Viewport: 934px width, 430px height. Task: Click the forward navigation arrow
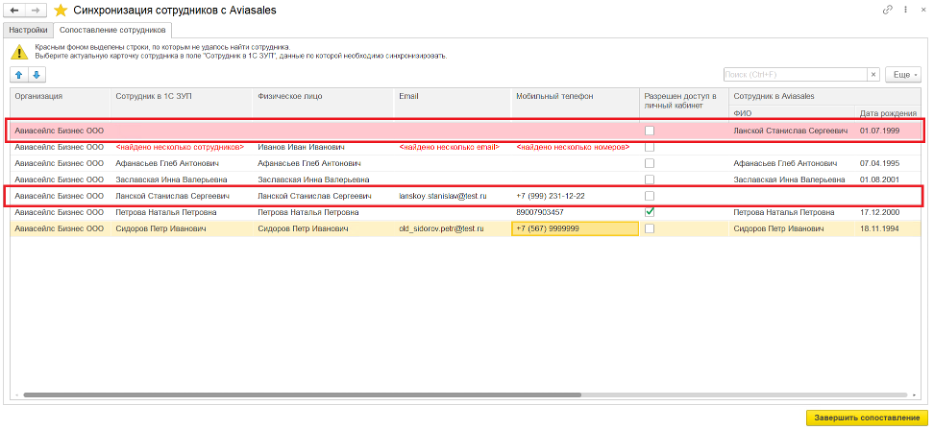pyautogui.click(x=35, y=10)
